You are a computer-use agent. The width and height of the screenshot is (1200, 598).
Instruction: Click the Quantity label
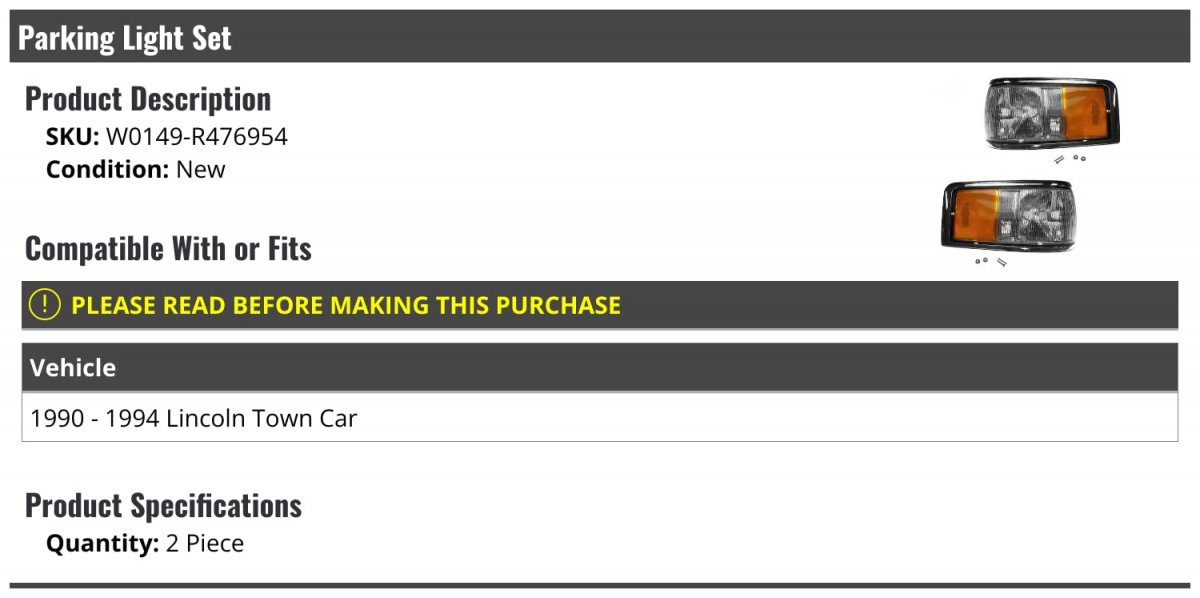point(102,543)
